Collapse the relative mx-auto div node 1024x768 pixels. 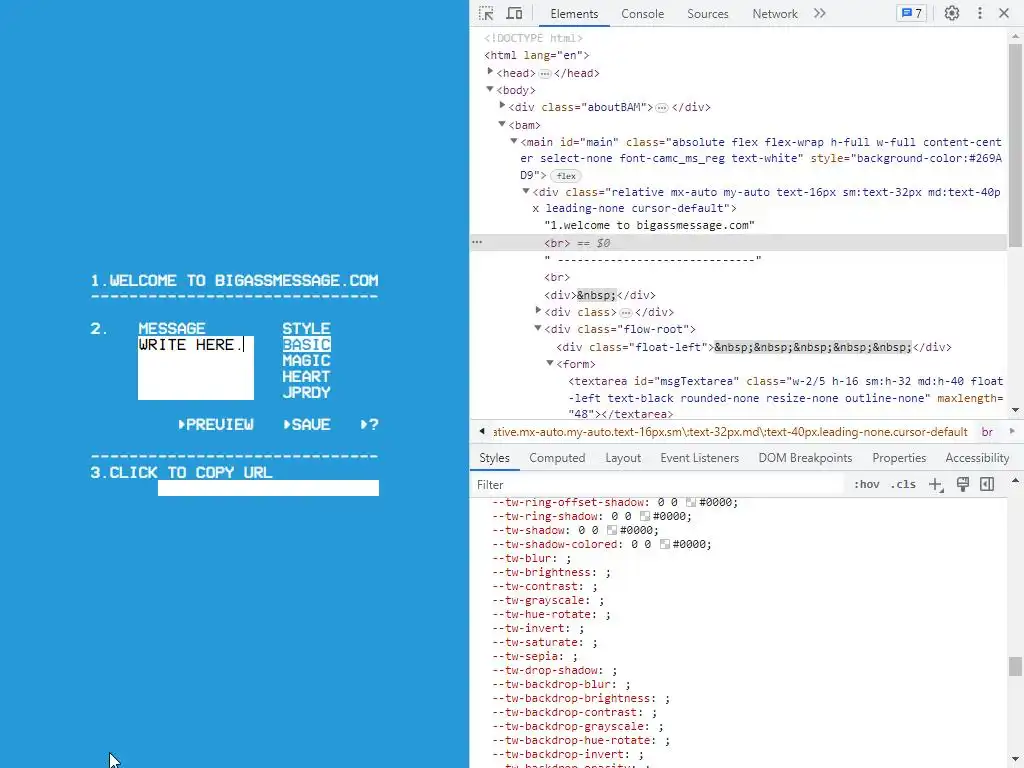[x=526, y=191]
